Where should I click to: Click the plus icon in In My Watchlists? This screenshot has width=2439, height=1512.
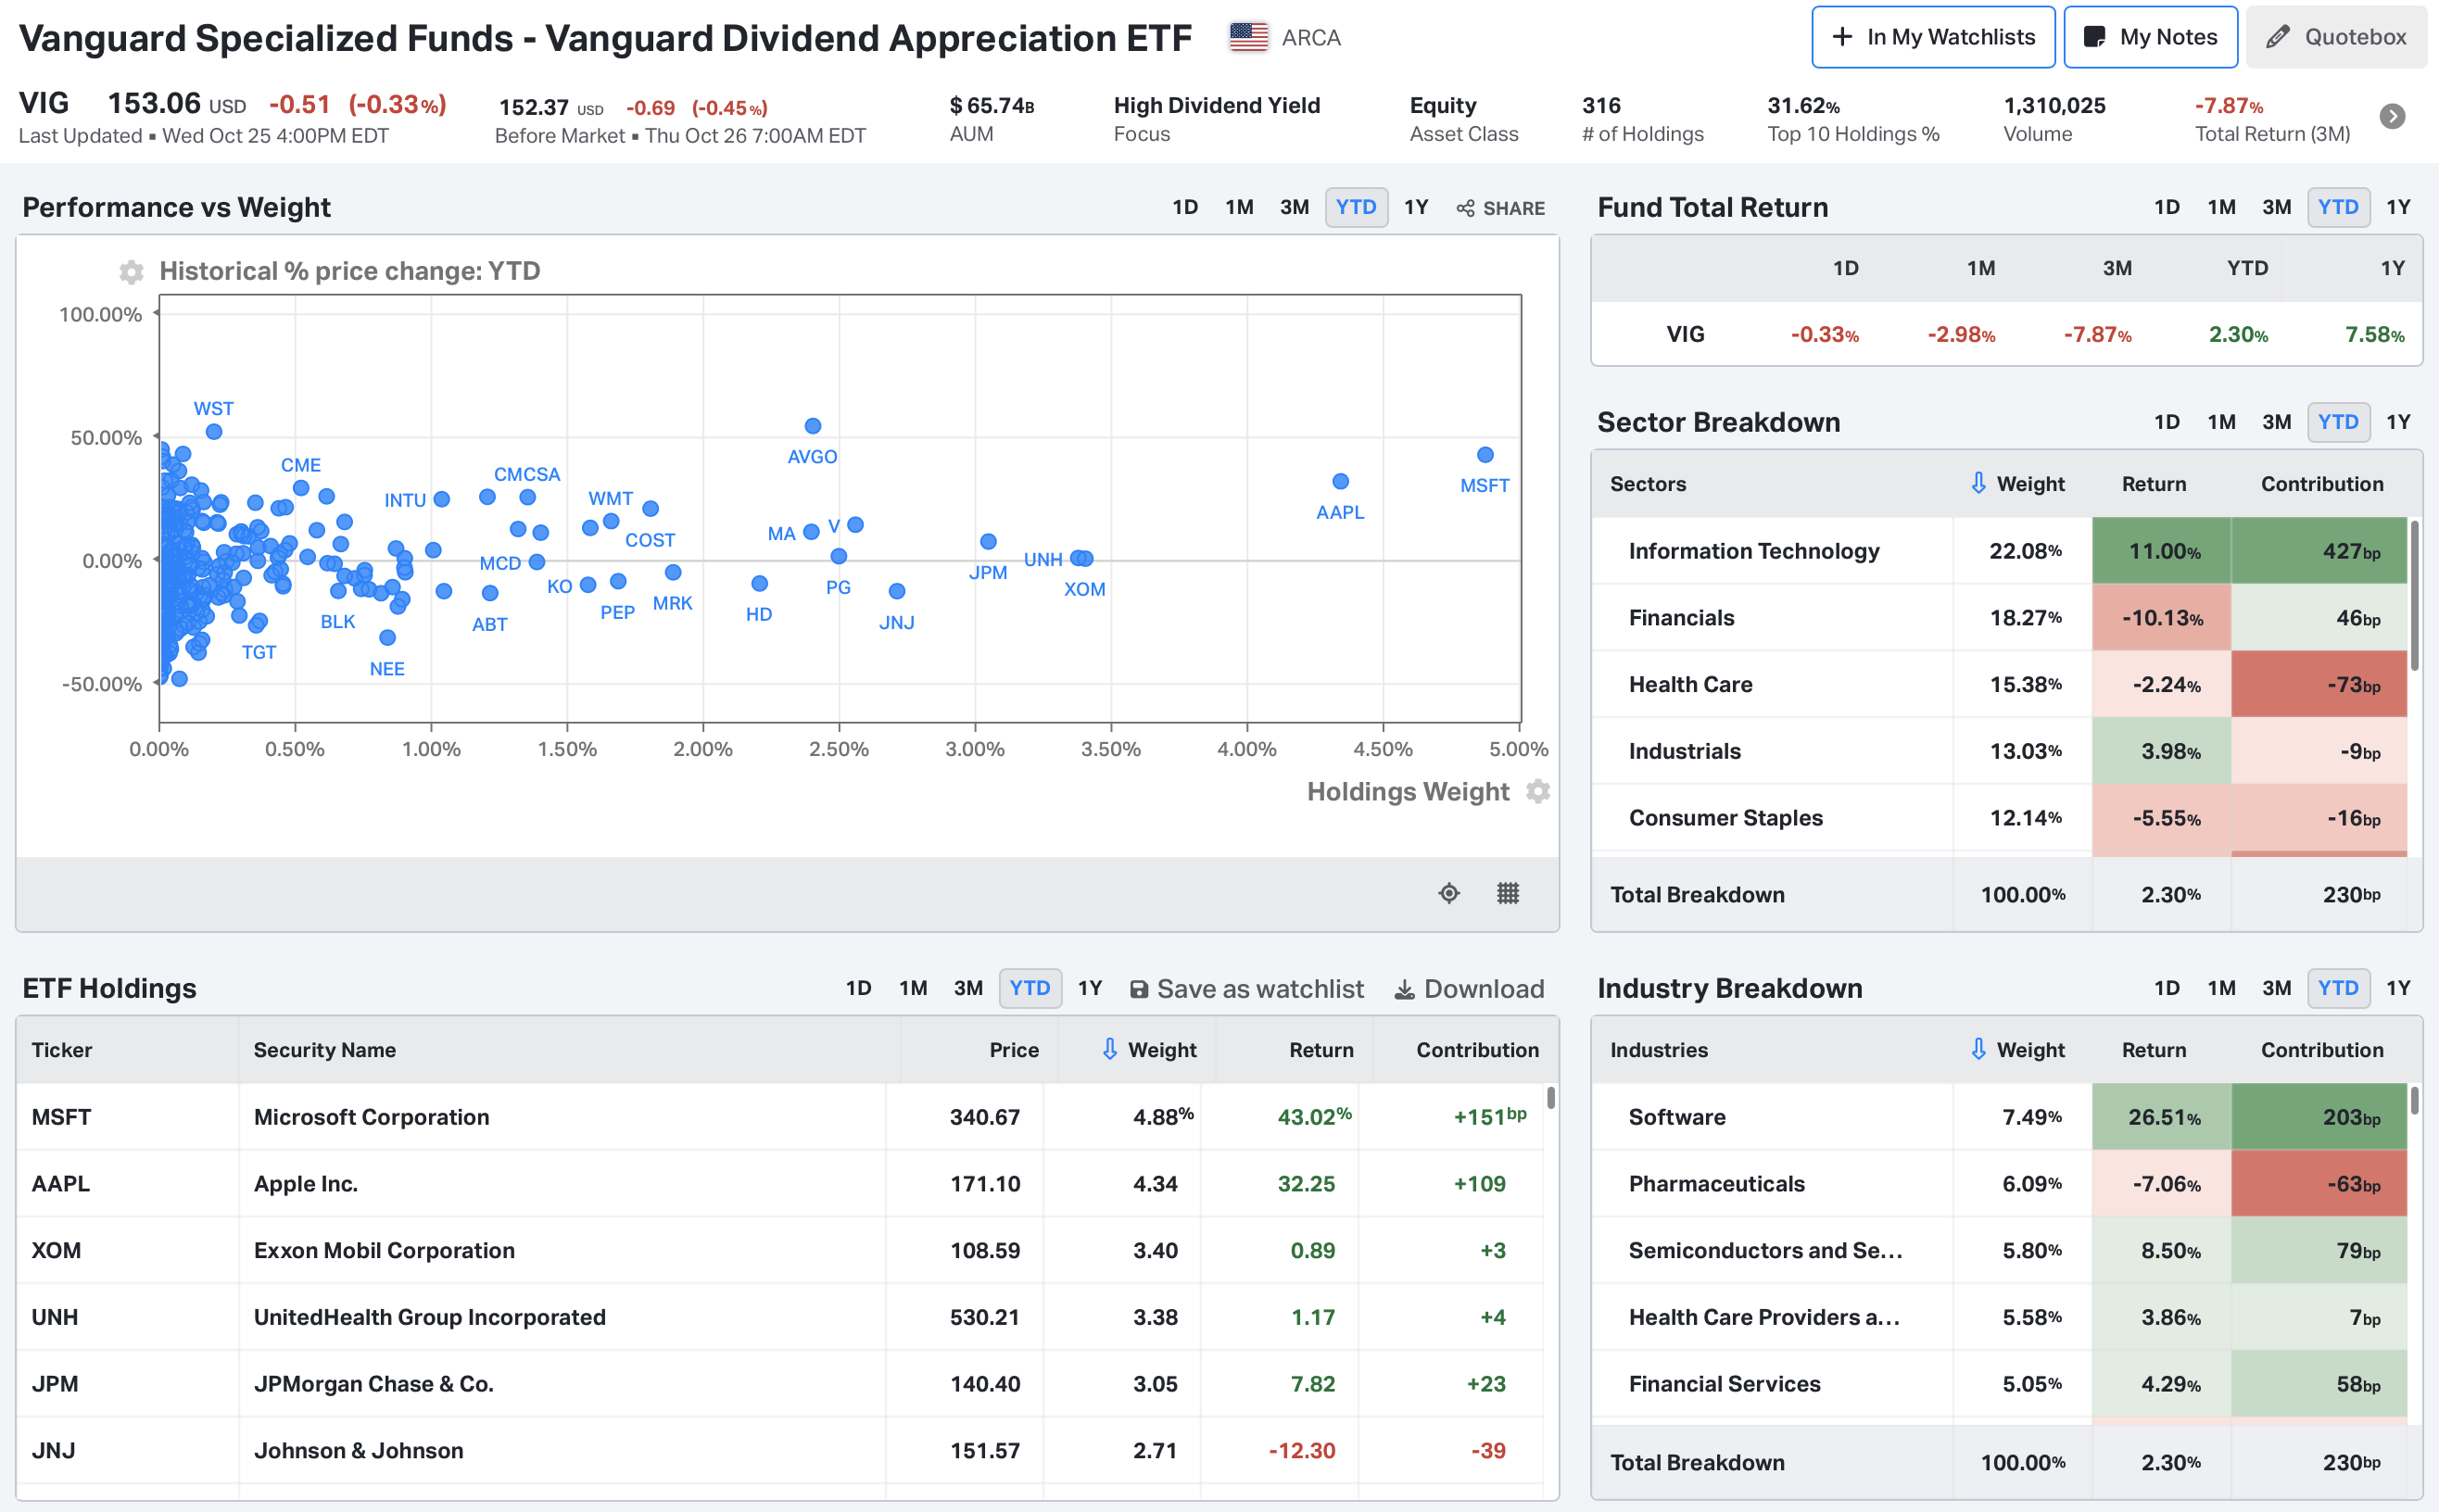(x=1842, y=37)
